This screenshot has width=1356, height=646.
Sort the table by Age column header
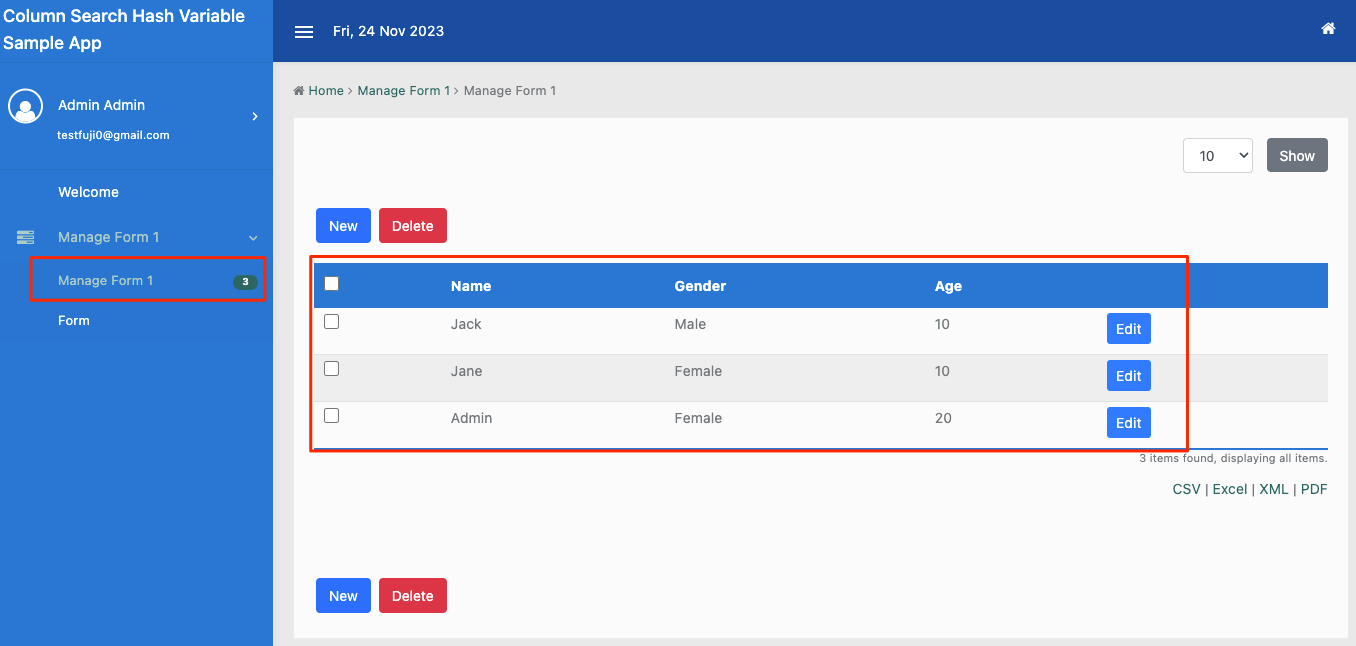(x=948, y=286)
